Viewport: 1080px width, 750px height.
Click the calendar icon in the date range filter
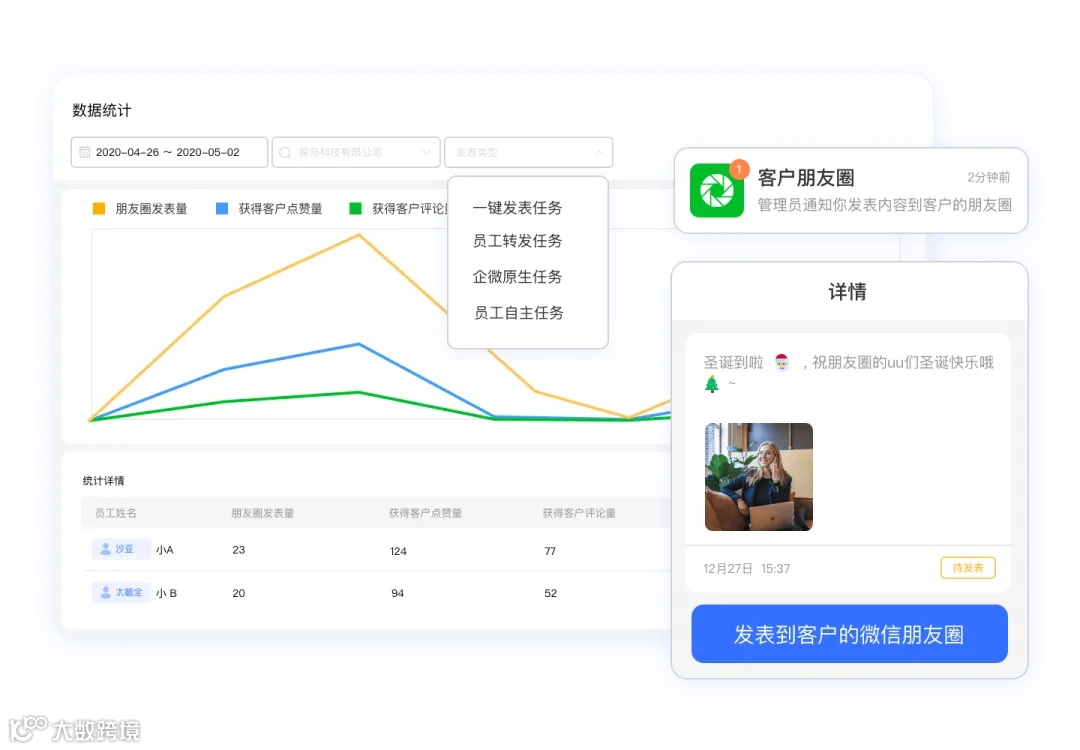[x=85, y=152]
